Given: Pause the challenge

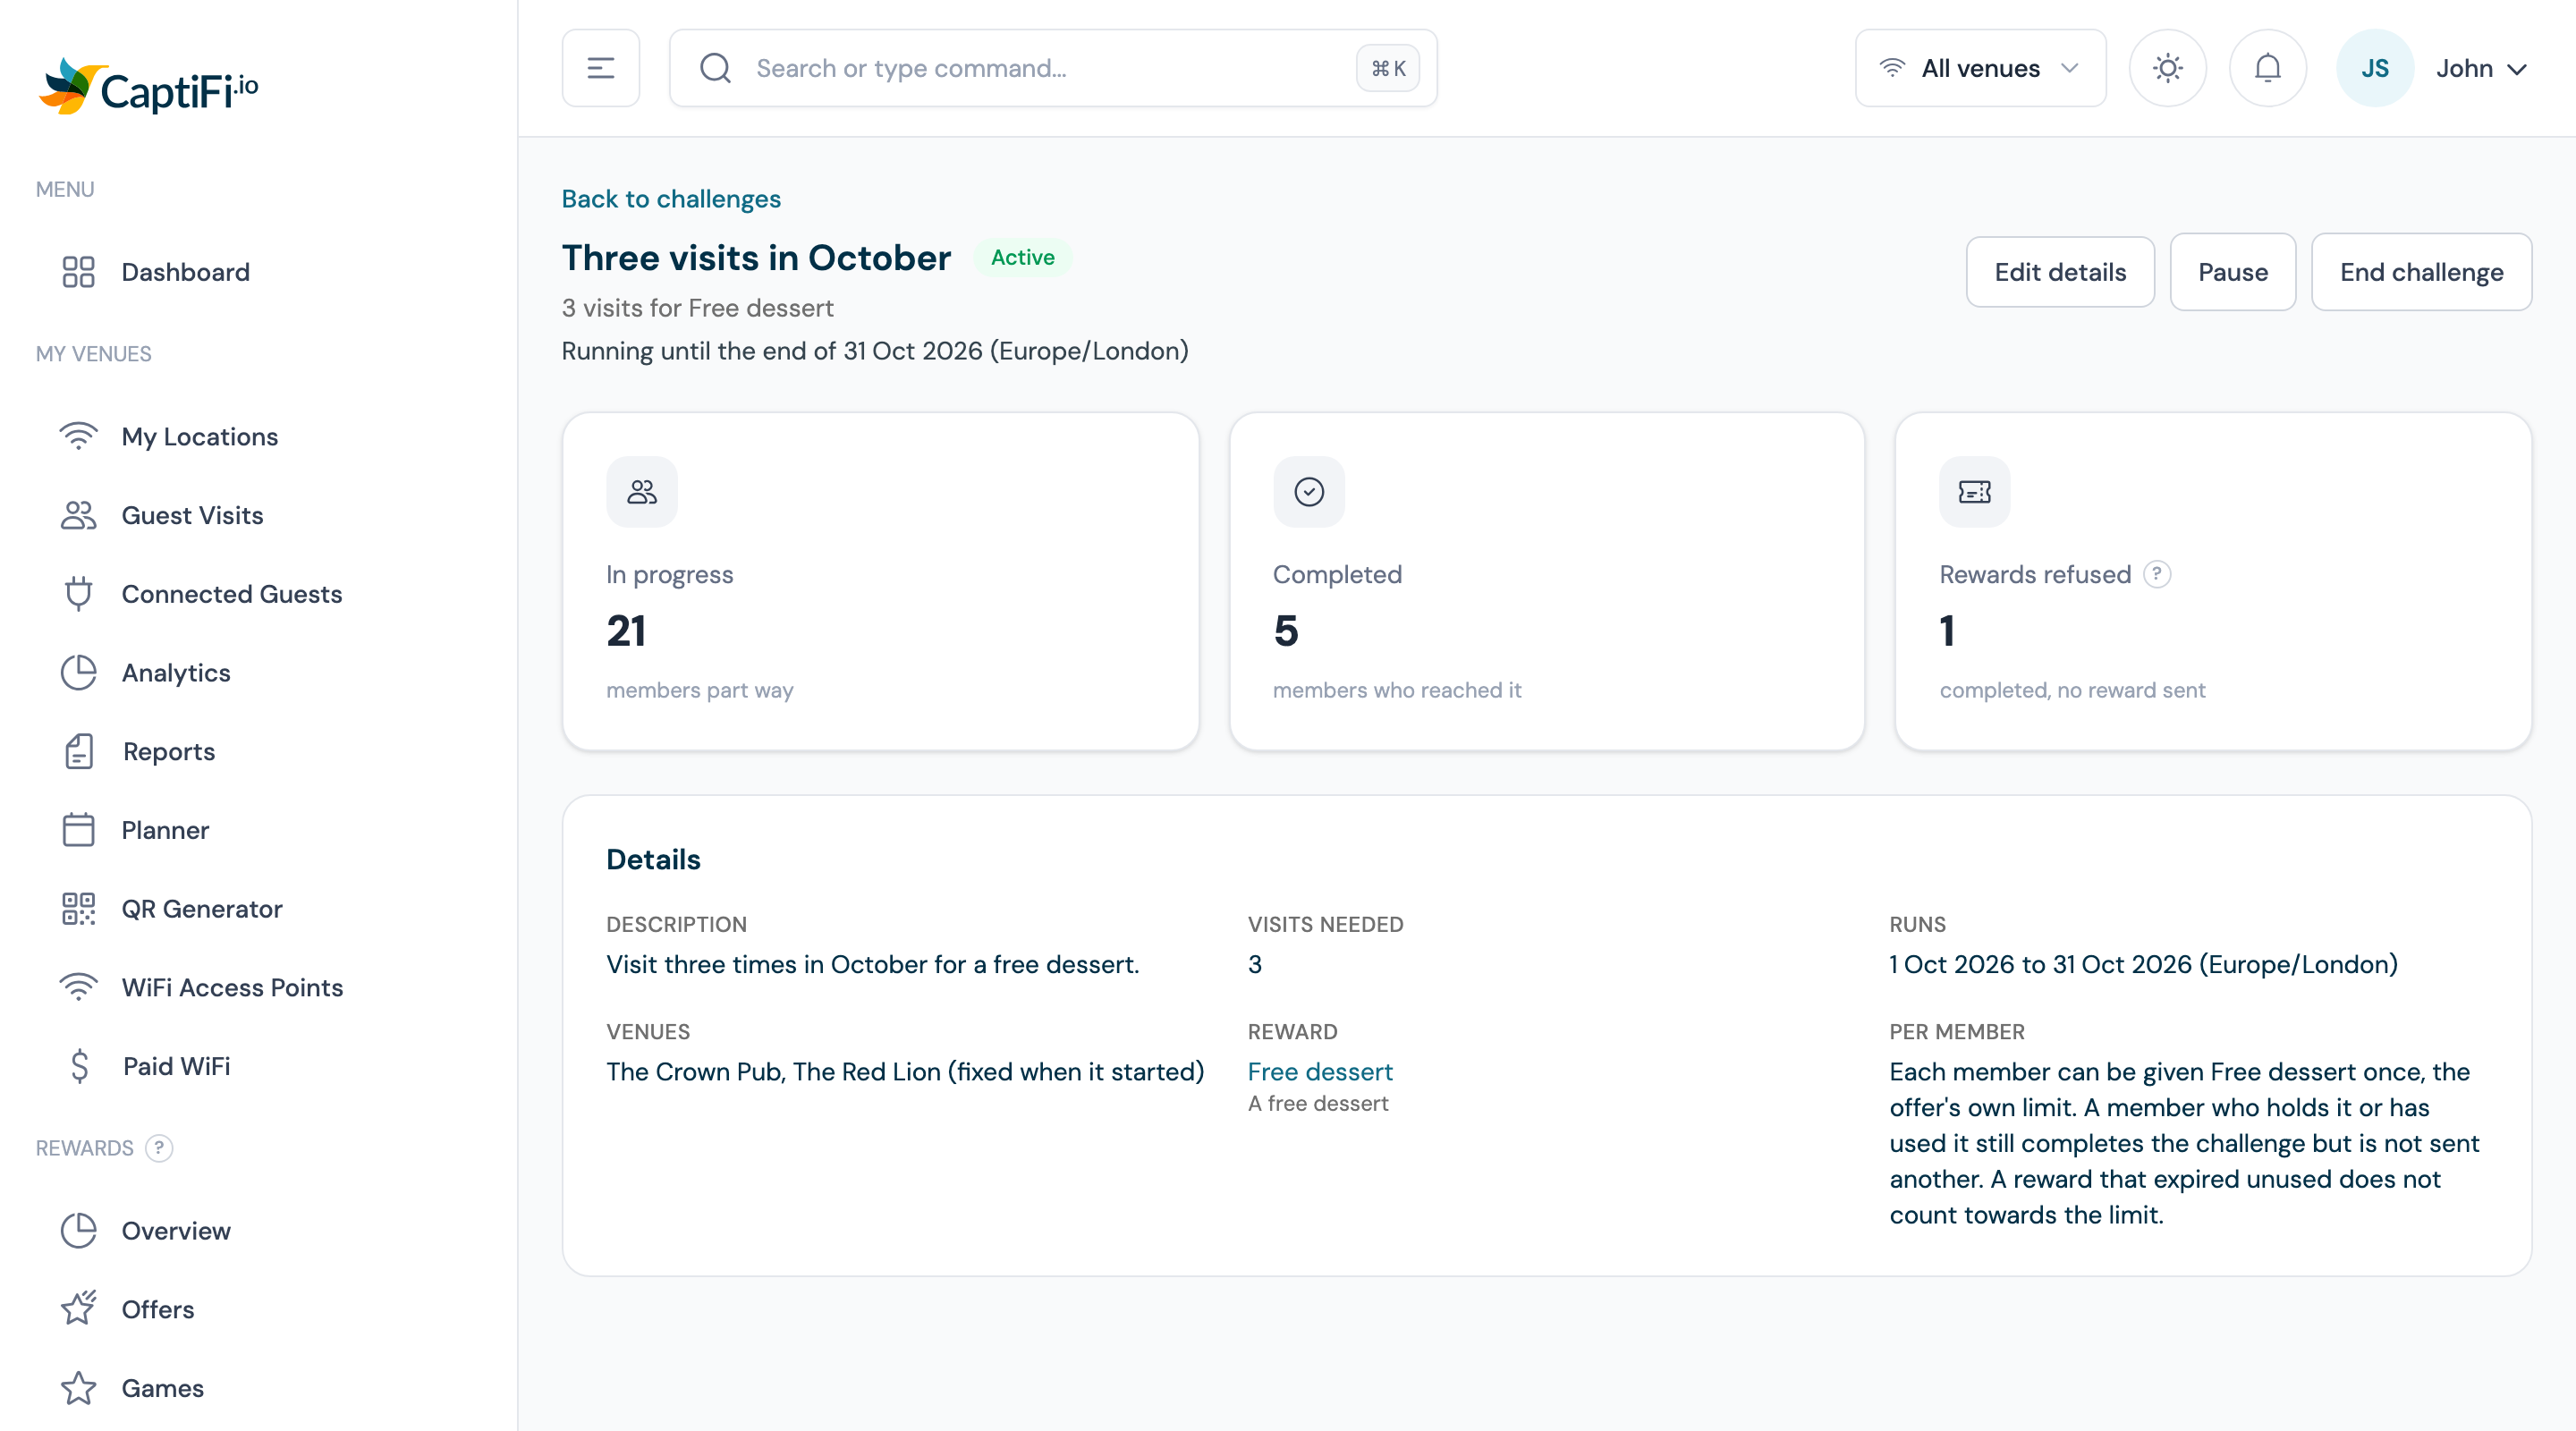Looking at the screenshot, I should pos(2232,272).
